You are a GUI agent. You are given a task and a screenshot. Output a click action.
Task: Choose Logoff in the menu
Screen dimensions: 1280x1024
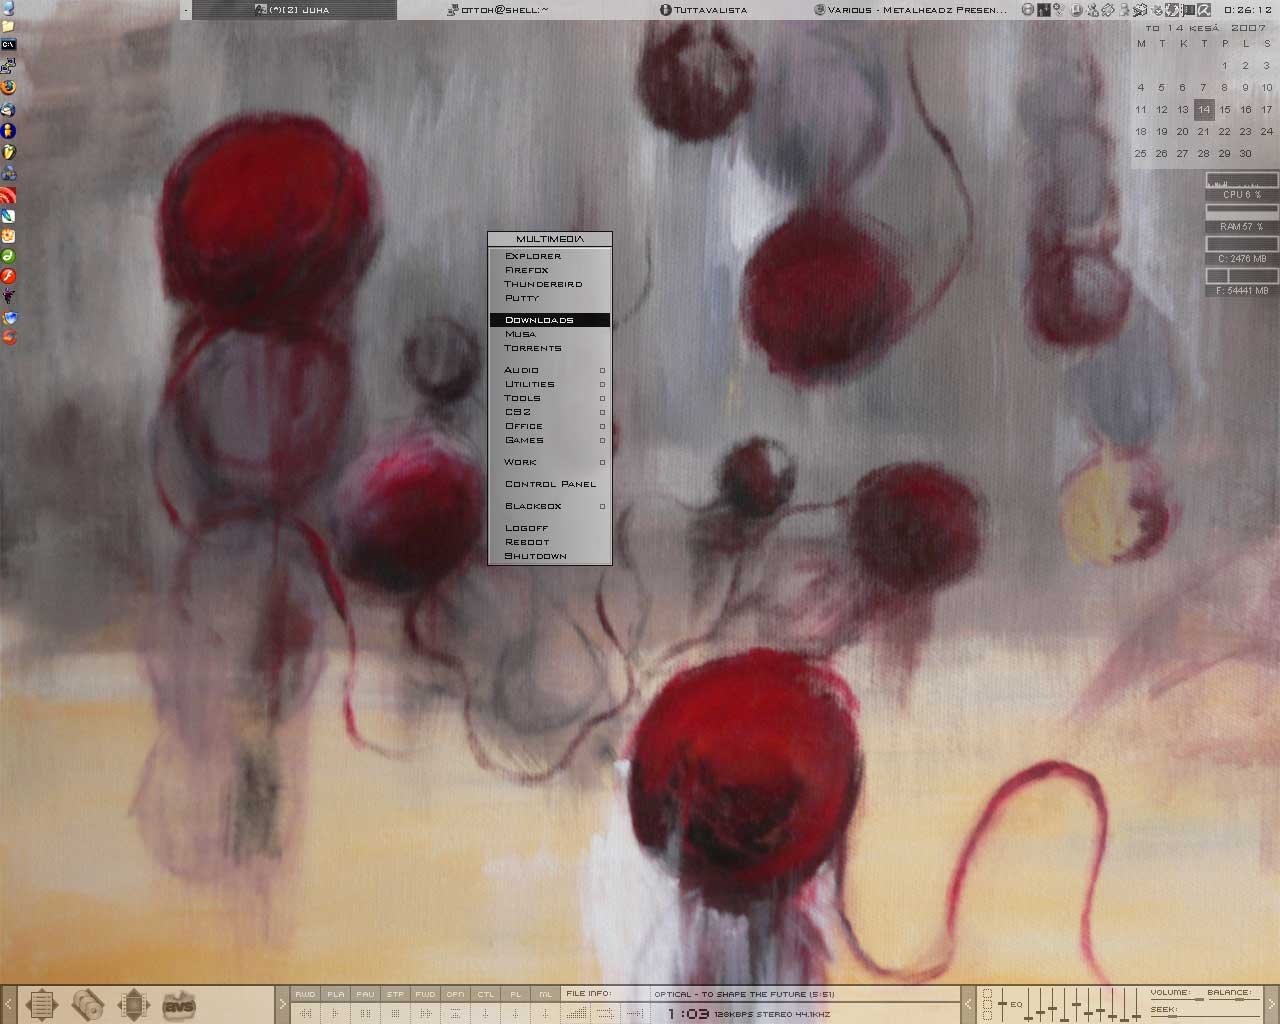click(550, 528)
